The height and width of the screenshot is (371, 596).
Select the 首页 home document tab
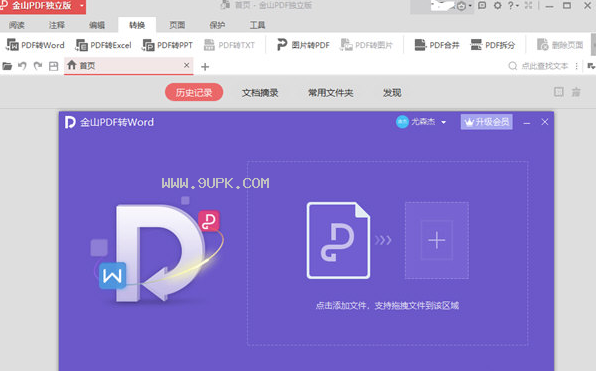click(129, 66)
